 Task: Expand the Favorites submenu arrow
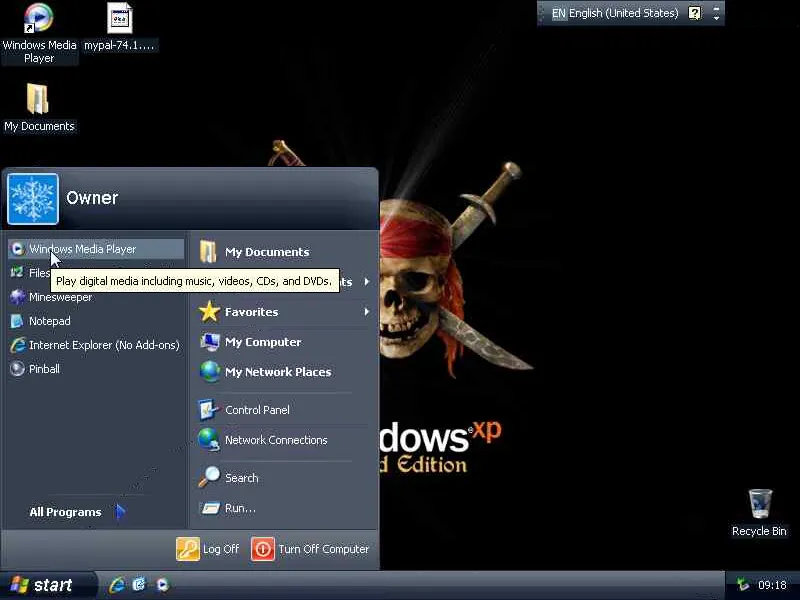coord(366,312)
